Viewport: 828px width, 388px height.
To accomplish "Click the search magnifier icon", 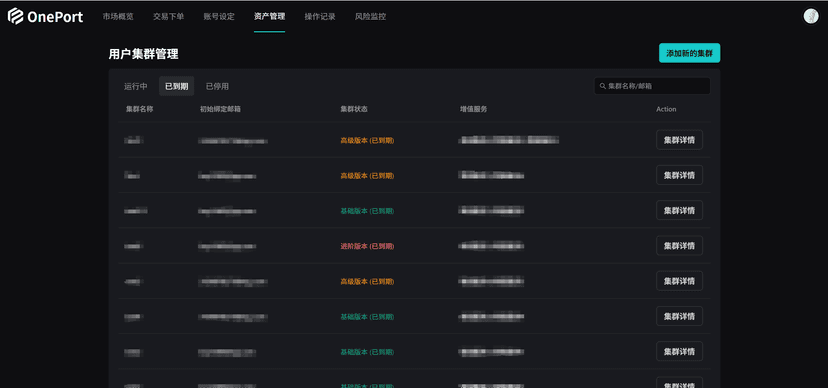I will coord(603,86).
